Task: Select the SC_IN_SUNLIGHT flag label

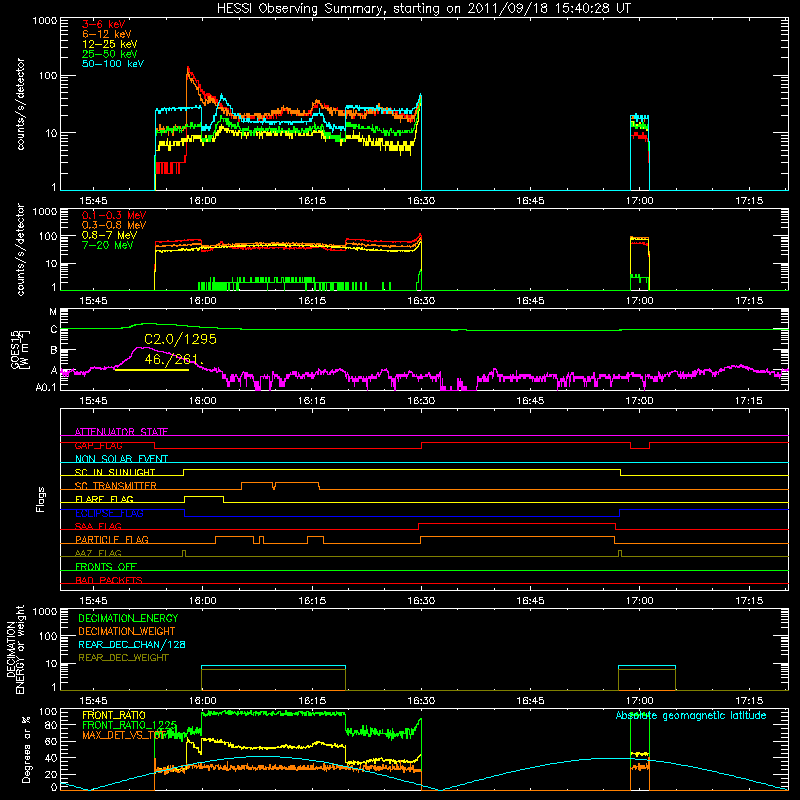Action: (115, 472)
